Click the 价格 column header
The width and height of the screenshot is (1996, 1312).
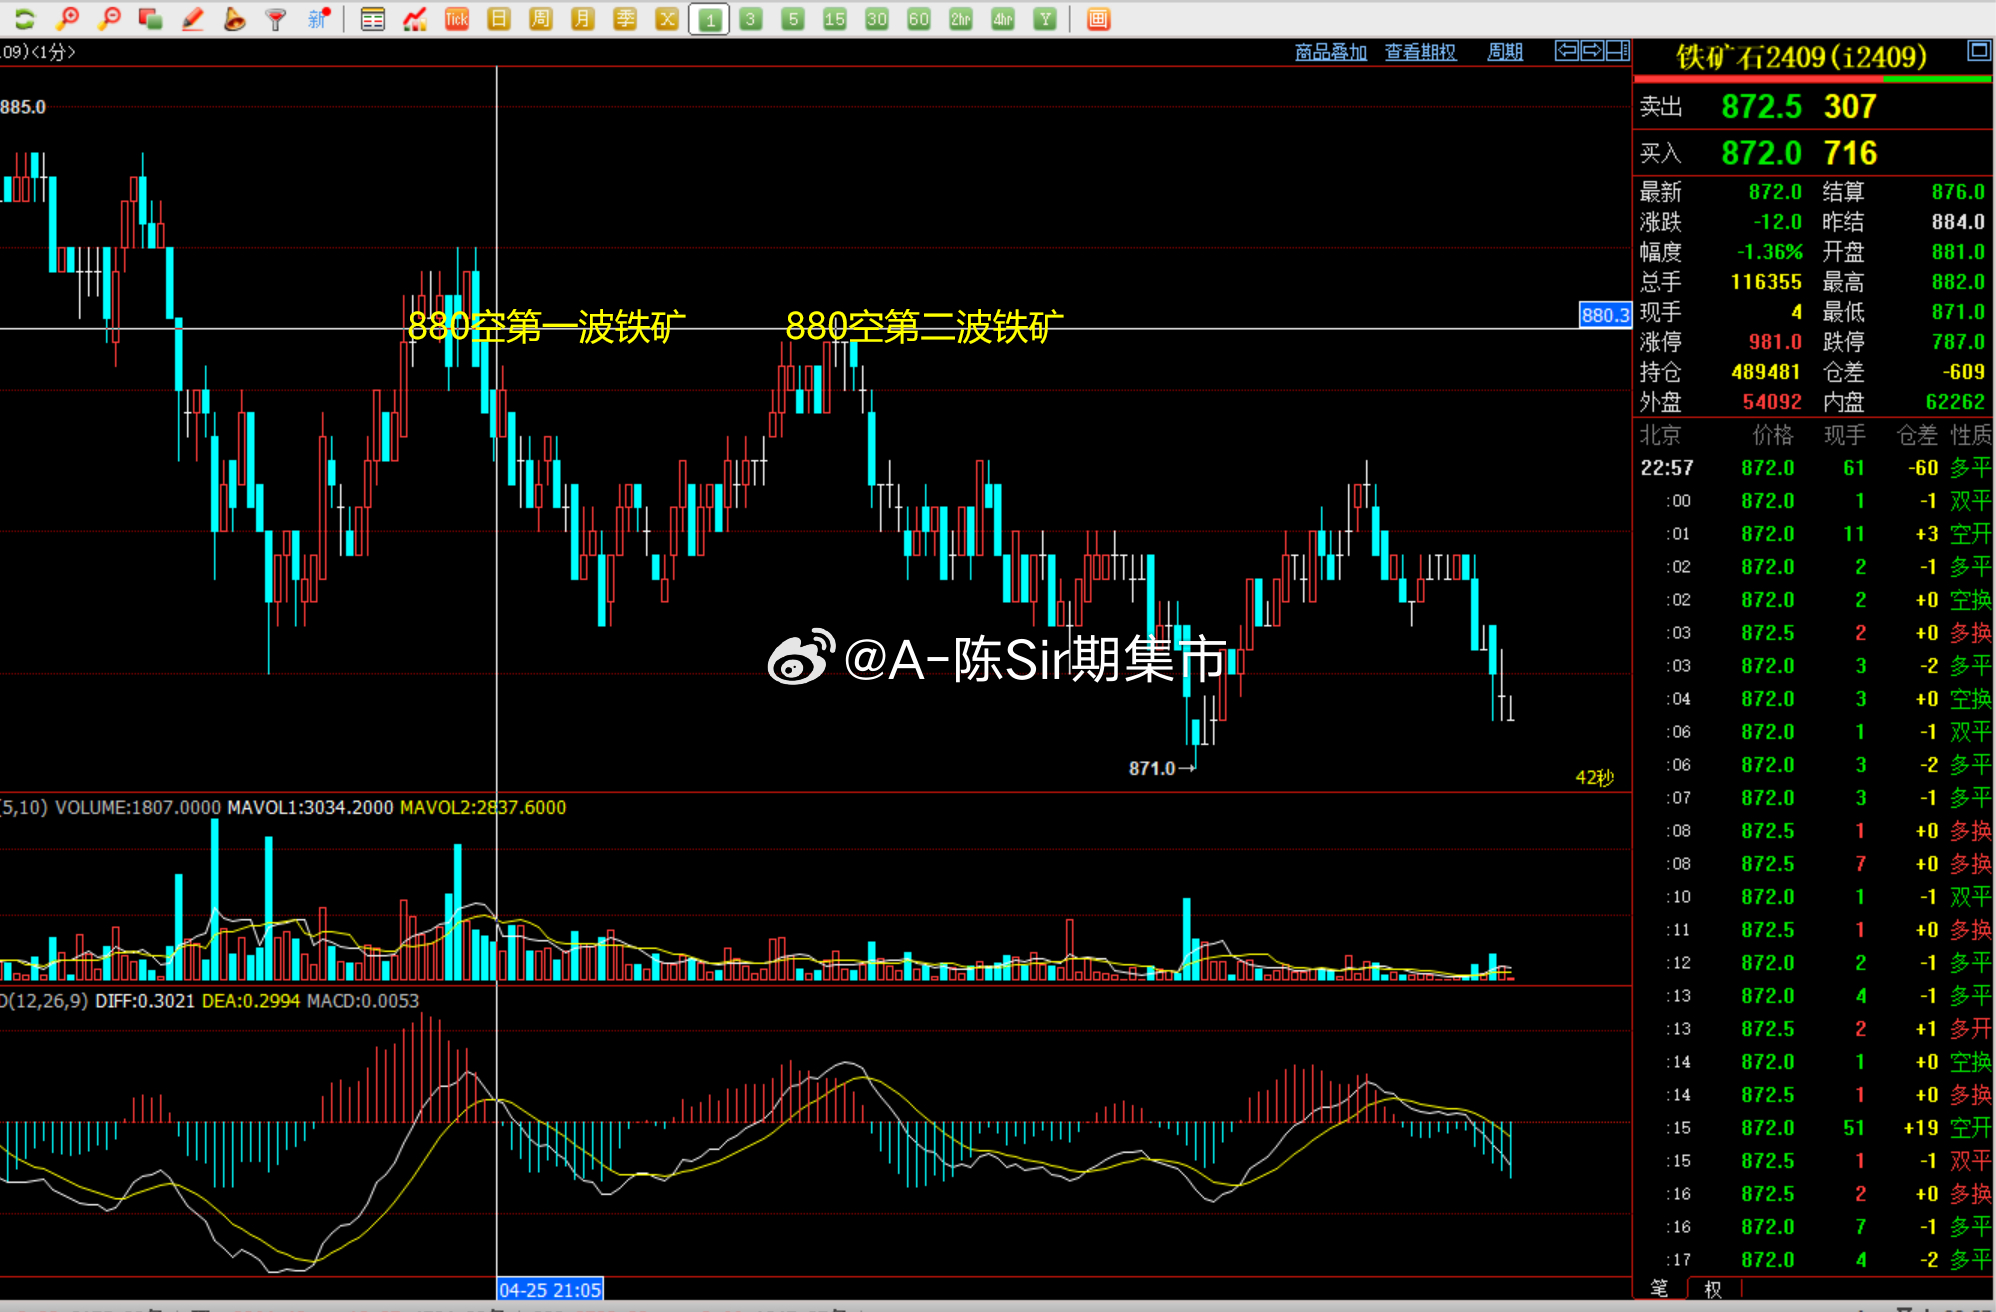tap(1773, 435)
